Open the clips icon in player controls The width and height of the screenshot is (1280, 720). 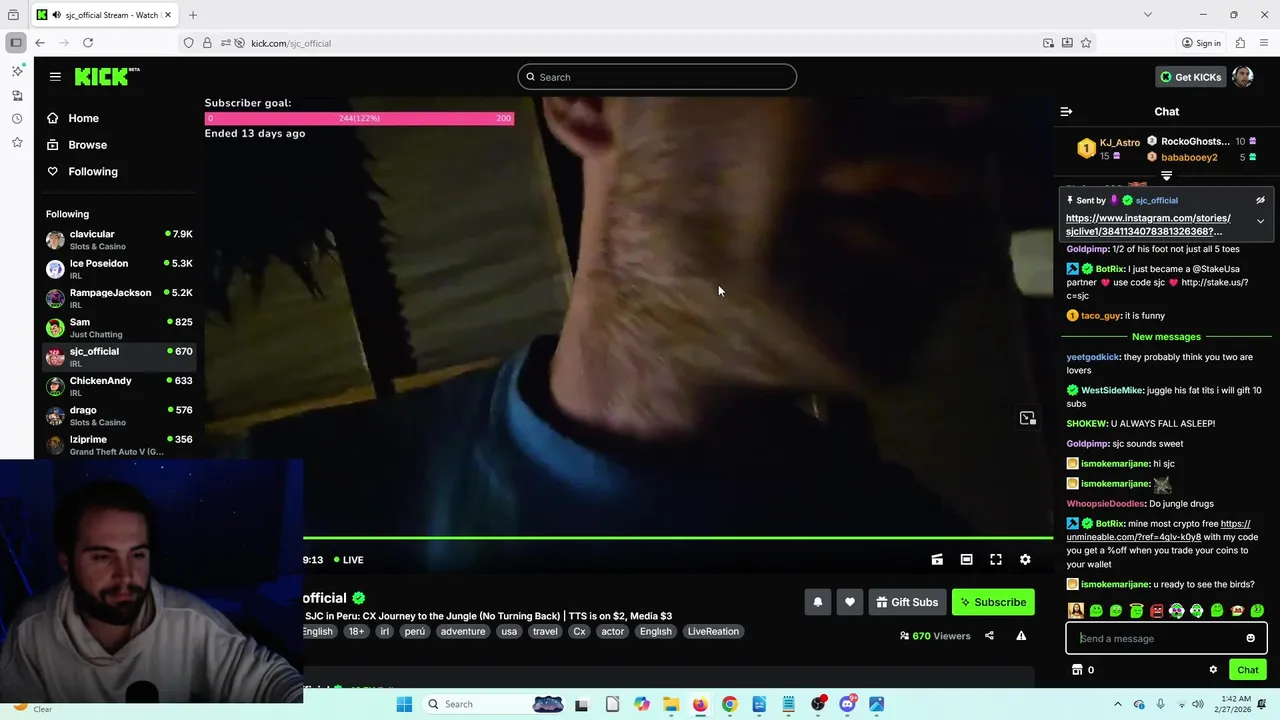937,560
